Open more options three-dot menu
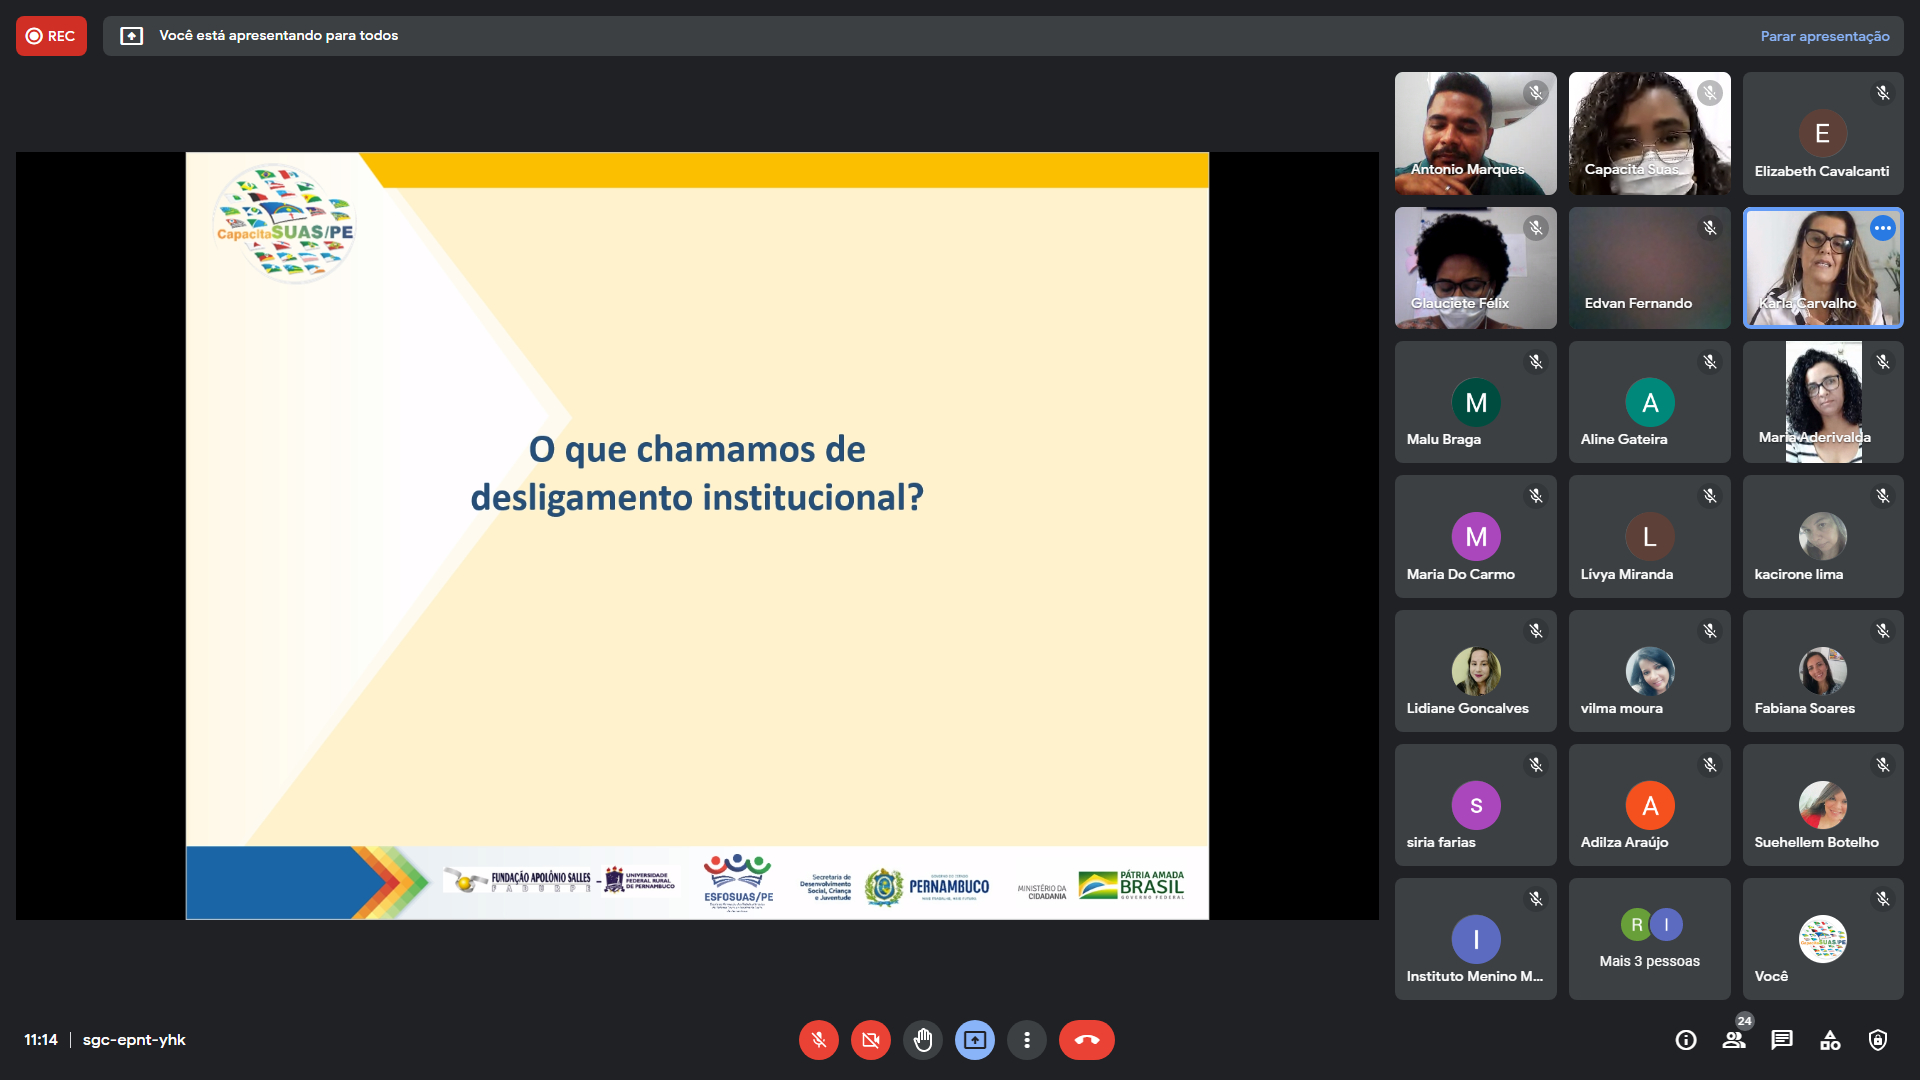Image resolution: width=1920 pixels, height=1080 pixels. pyautogui.click(x=1026, y=1040)
